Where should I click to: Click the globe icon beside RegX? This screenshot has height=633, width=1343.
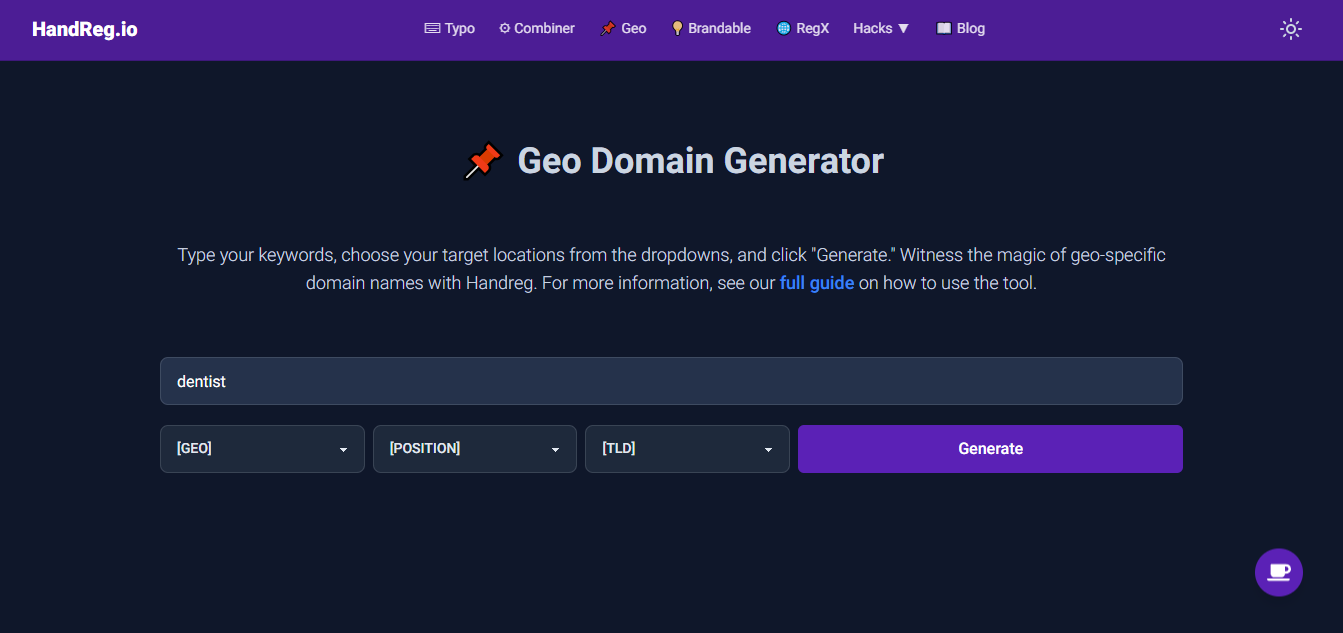(783, 29)
